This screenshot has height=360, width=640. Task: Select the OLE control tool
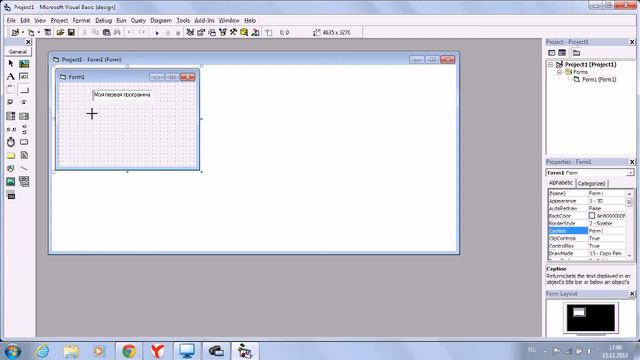(x=11, y=195)
